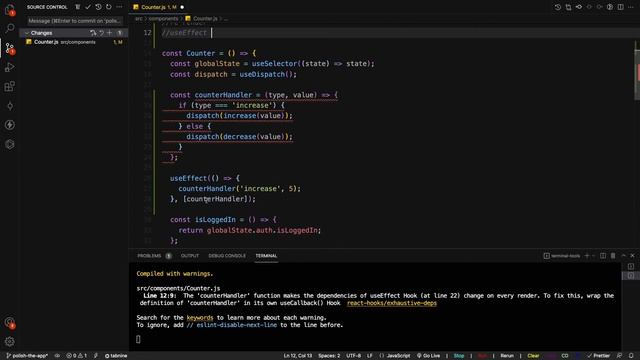The width and height of the screenshot is (640, 360).
Task: Add a new terminal with plus icon
Action: (587, 256)
